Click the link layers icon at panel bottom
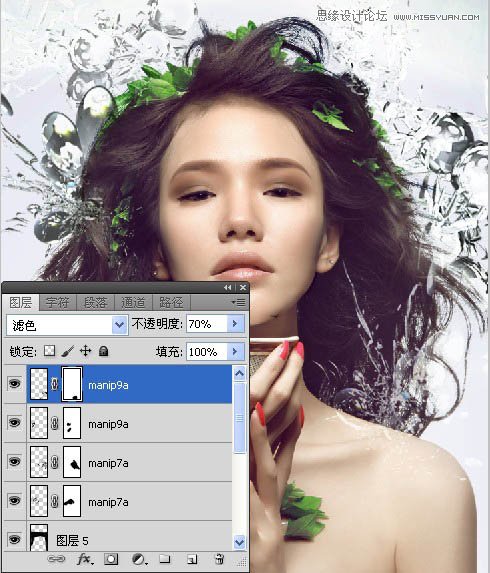This screenshot has width=490, height=573. 56,559
